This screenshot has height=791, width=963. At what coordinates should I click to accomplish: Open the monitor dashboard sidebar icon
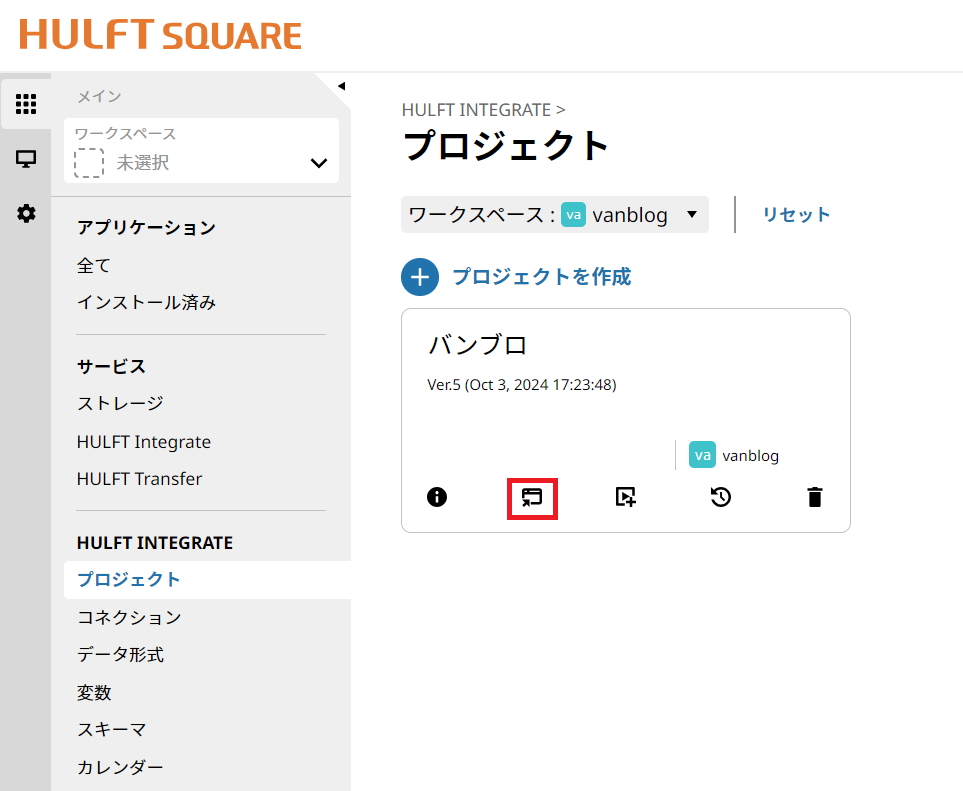[25, 157]
